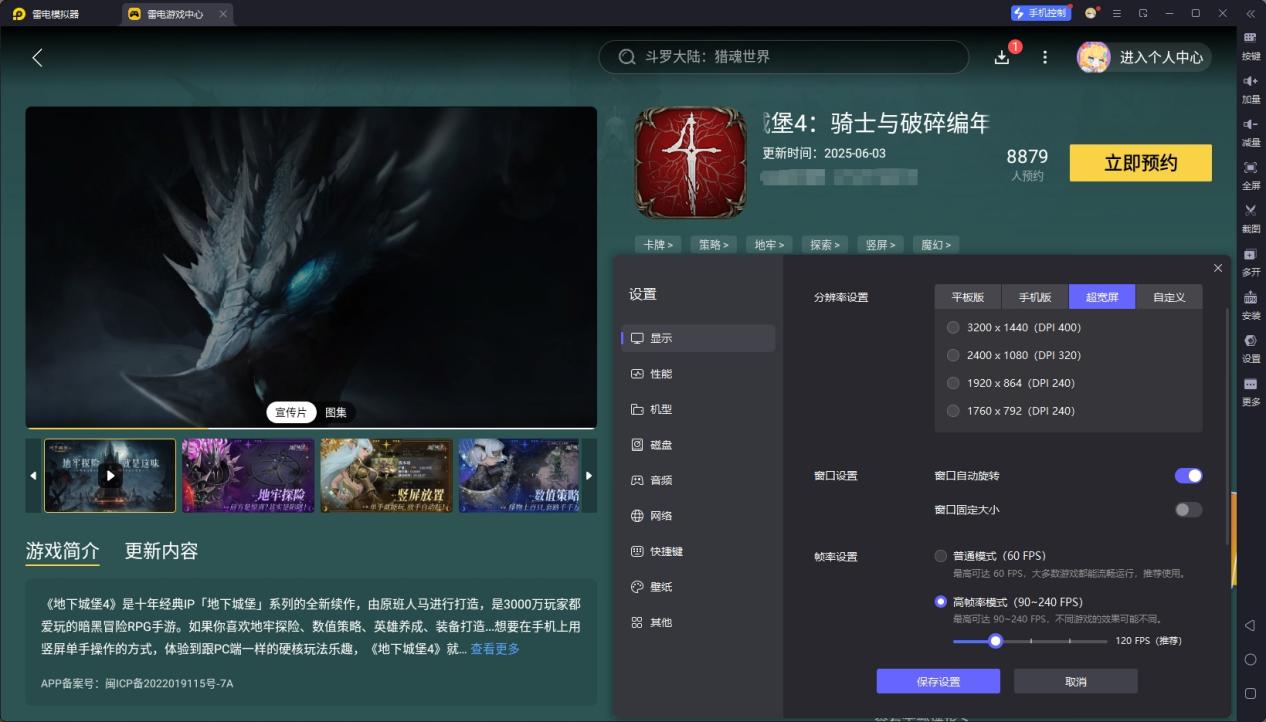Close the settings dialog X
This screenshot has height=722, width=1266.
[1217, 268]
